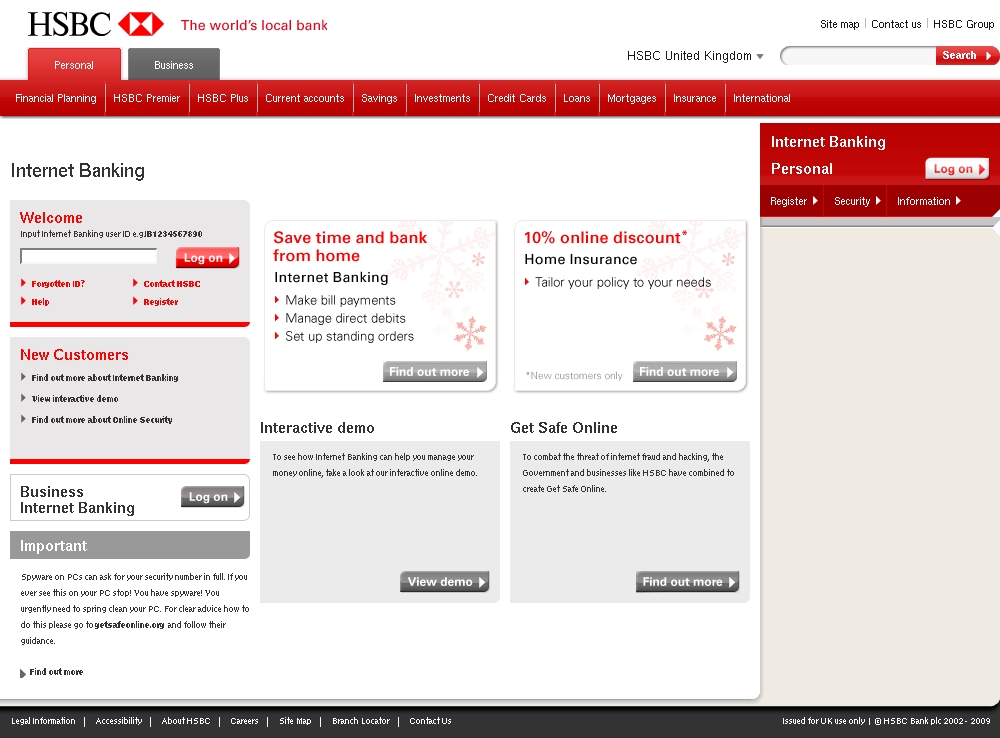Open Register link in Welcome box
Viewport: 1000px width, 738px height.
160,302
